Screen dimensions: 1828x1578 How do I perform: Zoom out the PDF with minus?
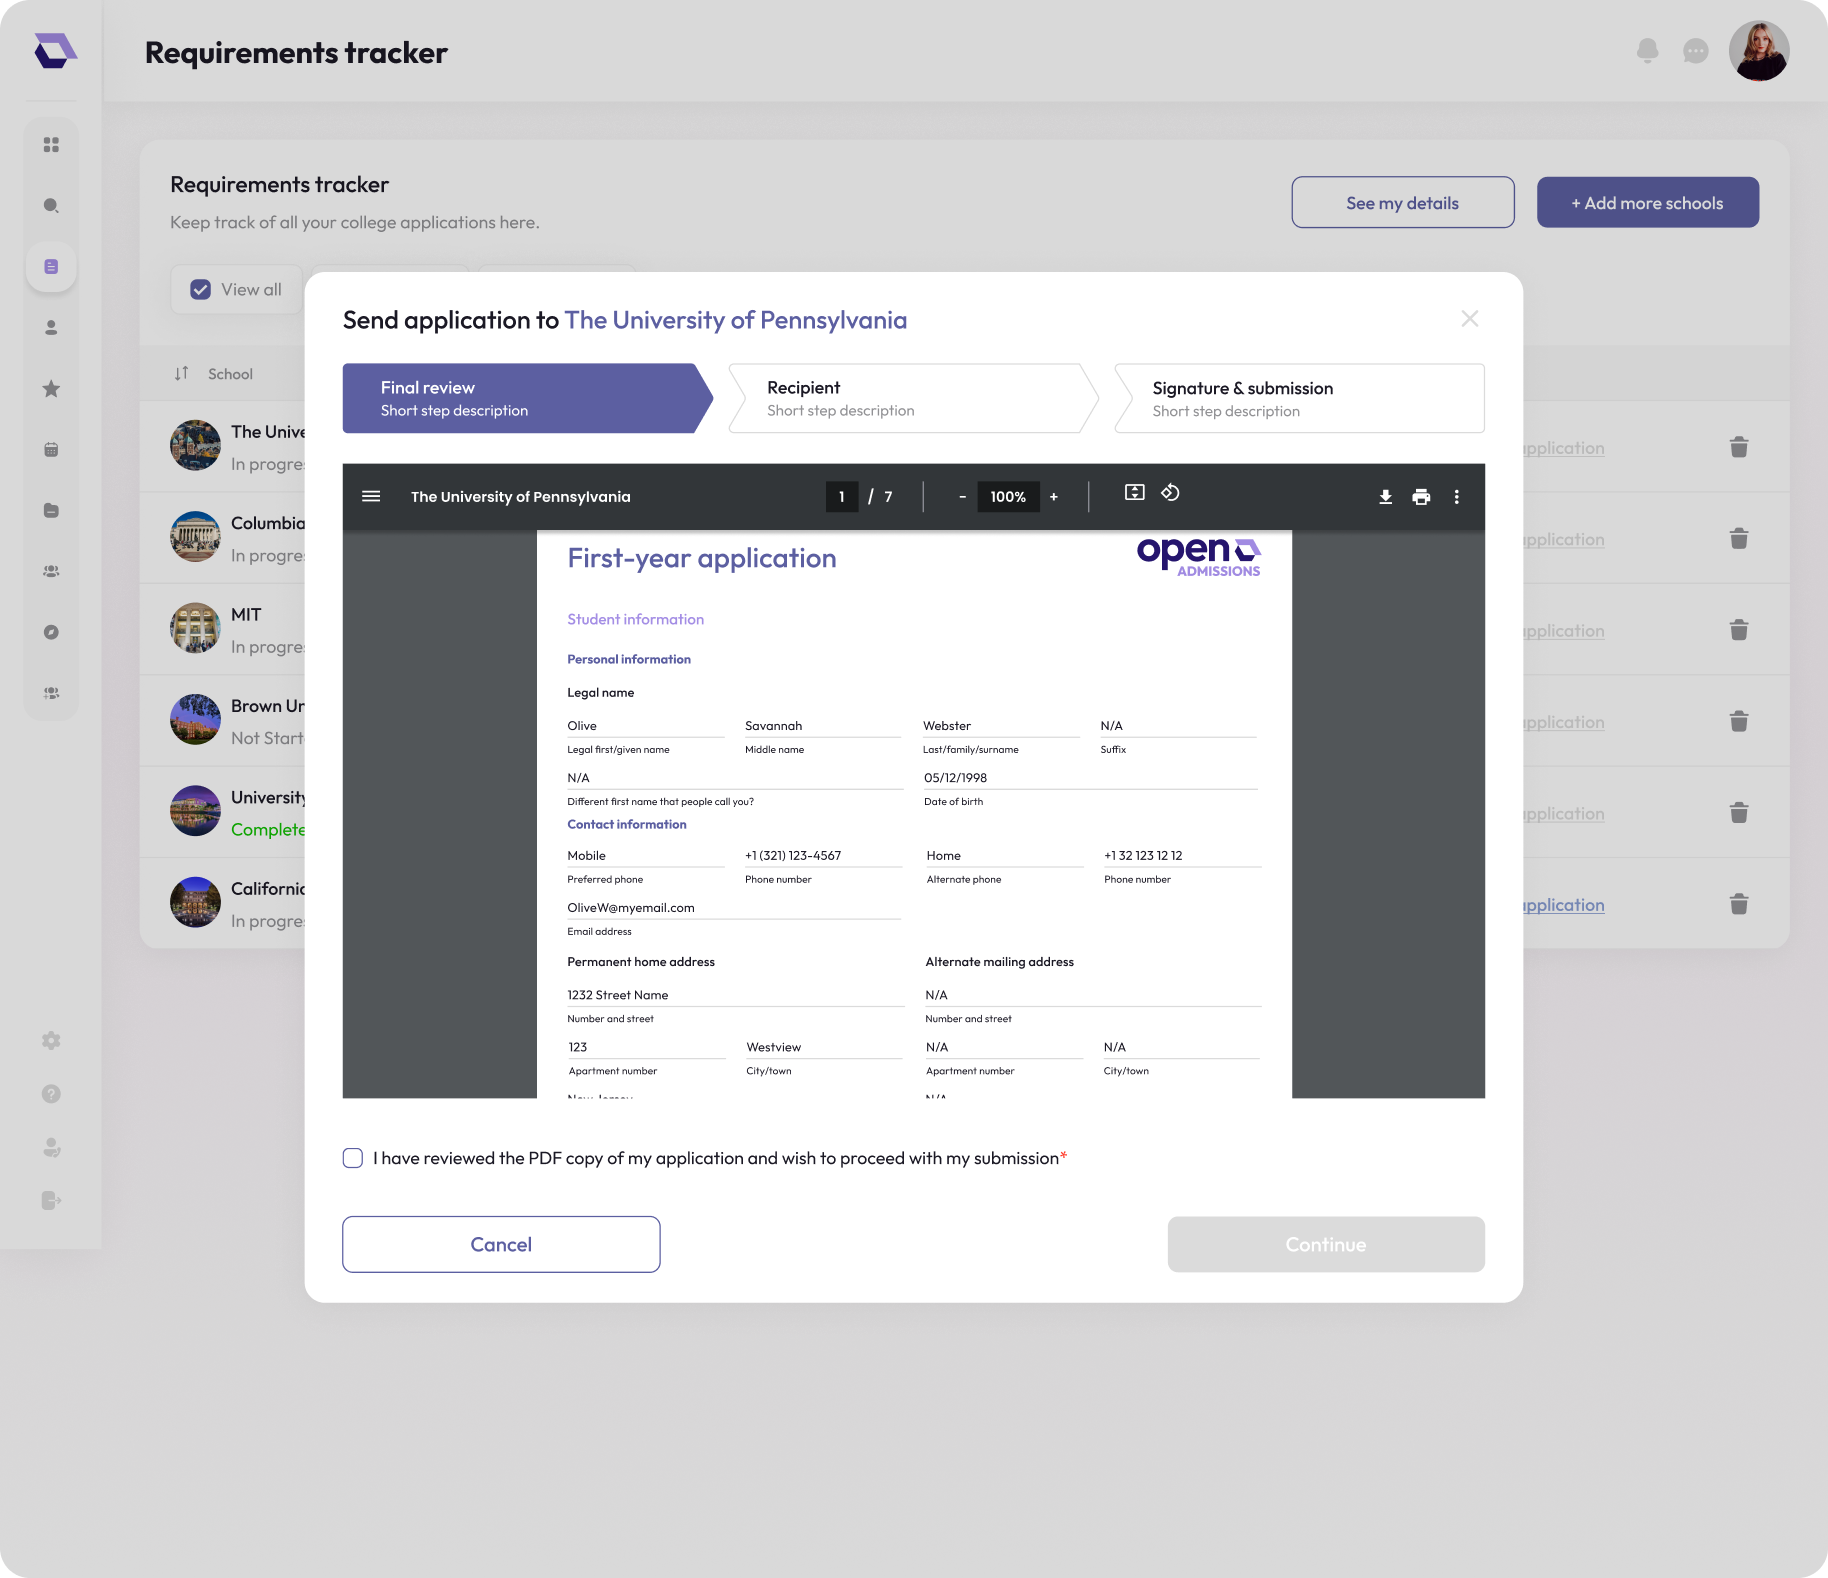point(962,497)
